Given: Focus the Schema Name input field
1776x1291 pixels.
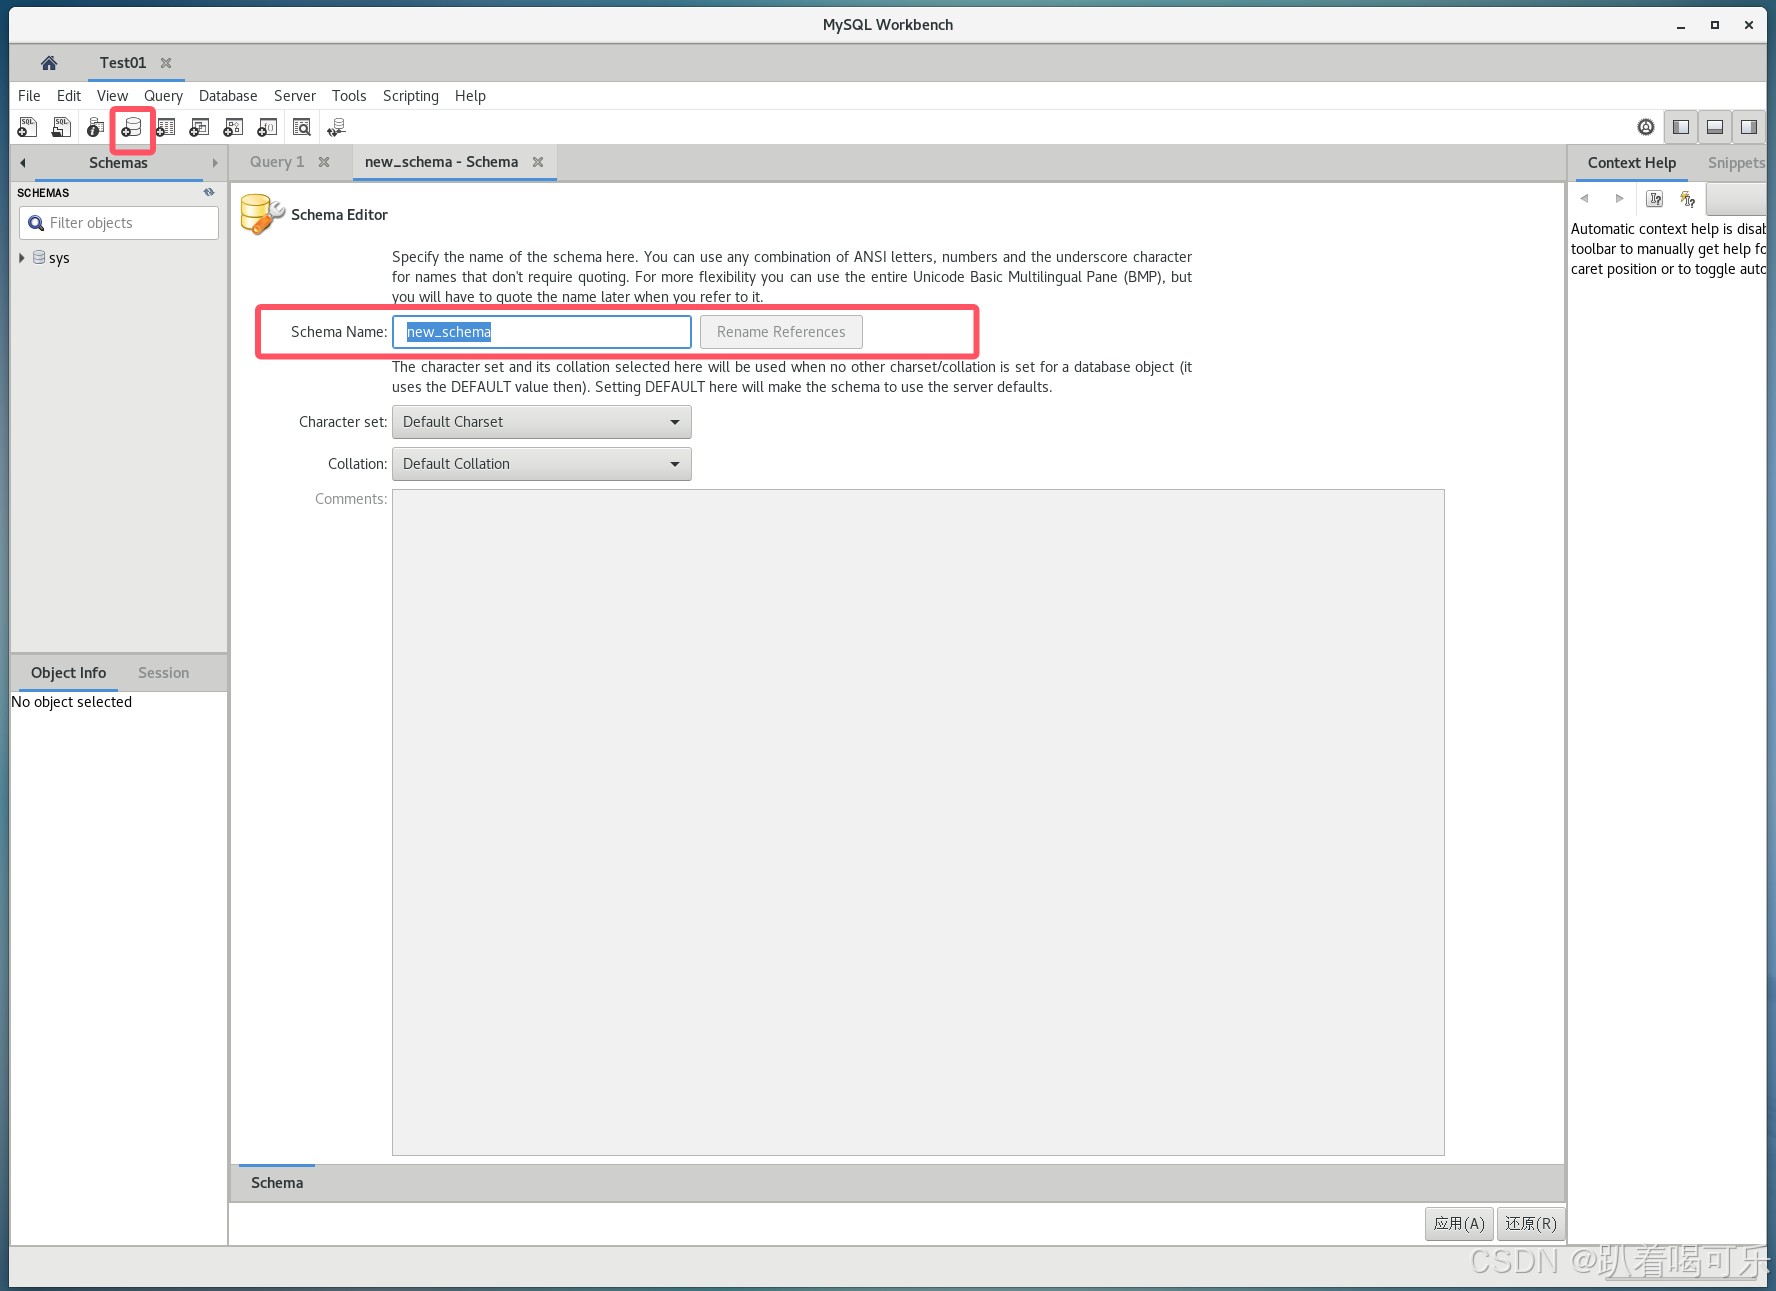Looking at the screenshot, I should click(541, 332).
